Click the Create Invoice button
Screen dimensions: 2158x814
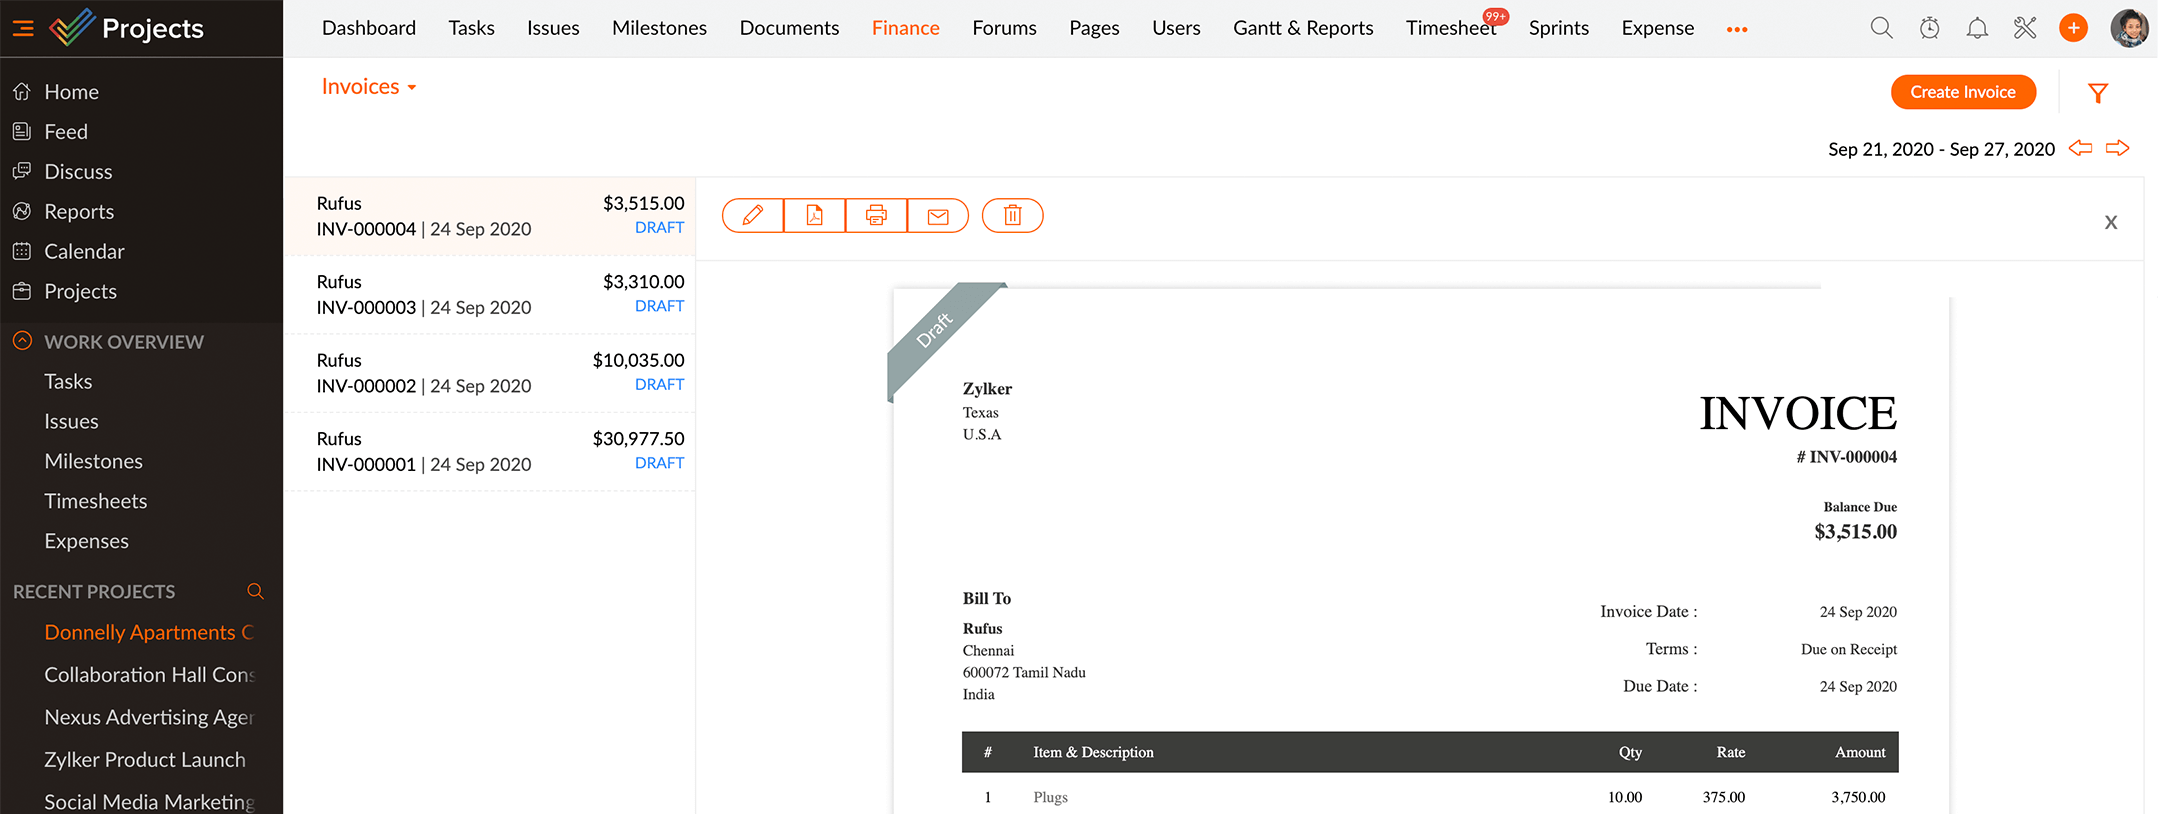point(1962,92)
